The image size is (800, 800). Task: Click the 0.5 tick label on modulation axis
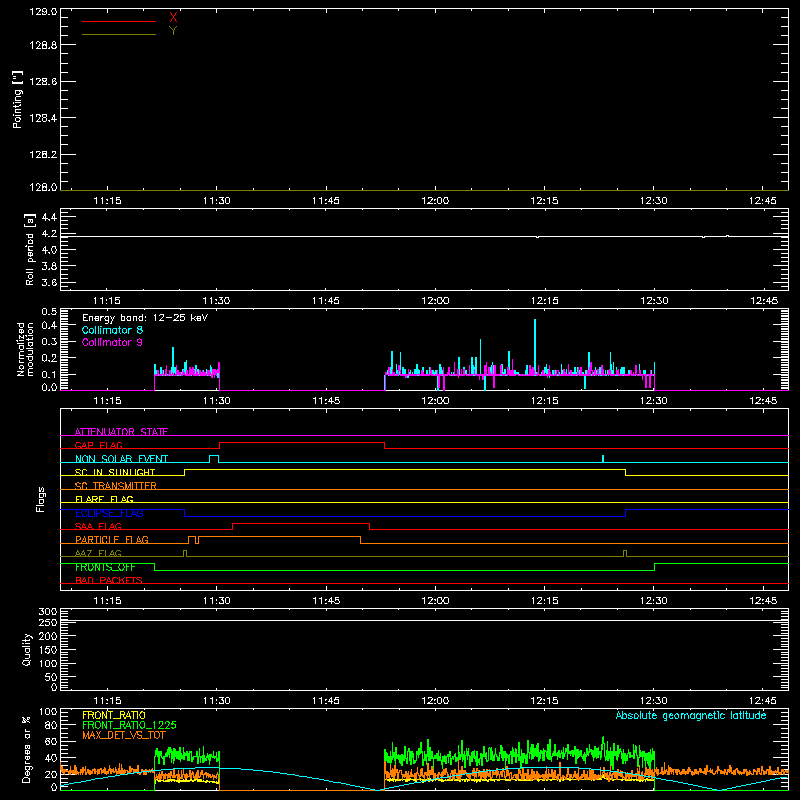click(x=49, y=311)
